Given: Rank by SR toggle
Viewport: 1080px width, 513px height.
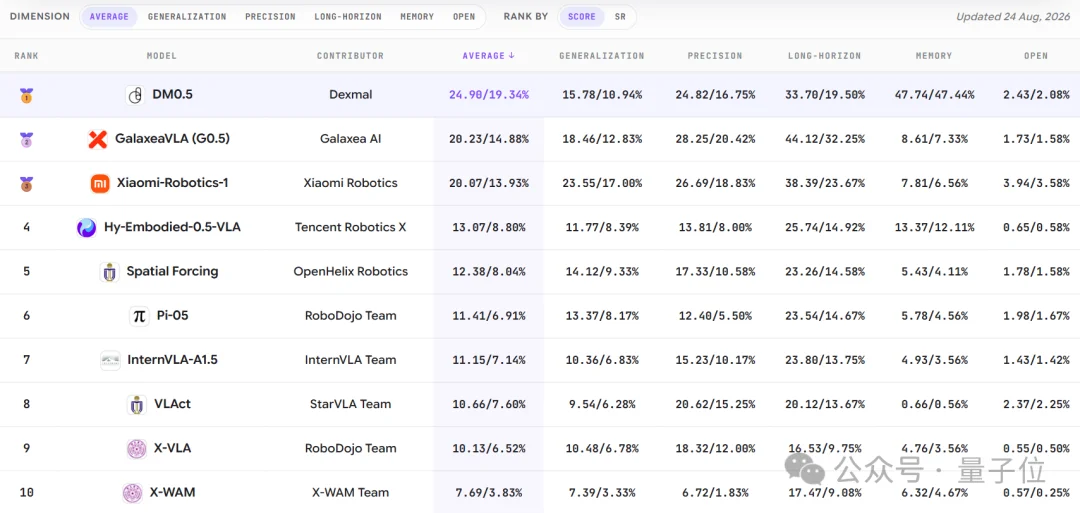Looking at the screenshot, I should coord(621,17).
